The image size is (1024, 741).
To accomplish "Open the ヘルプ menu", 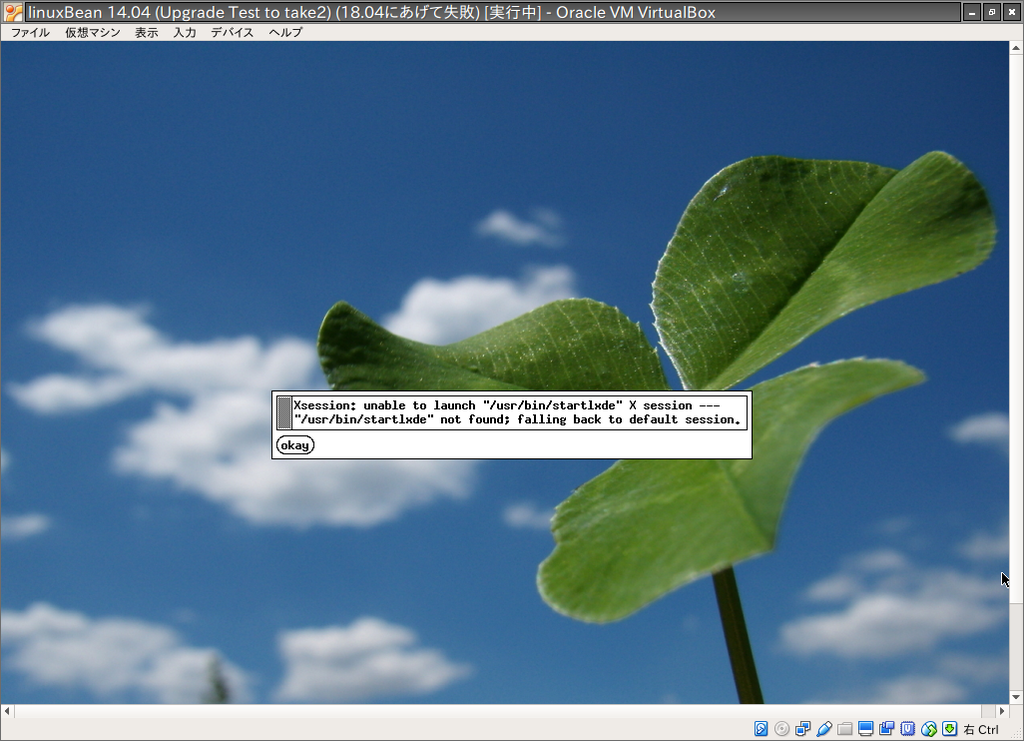I will point(284,32).
